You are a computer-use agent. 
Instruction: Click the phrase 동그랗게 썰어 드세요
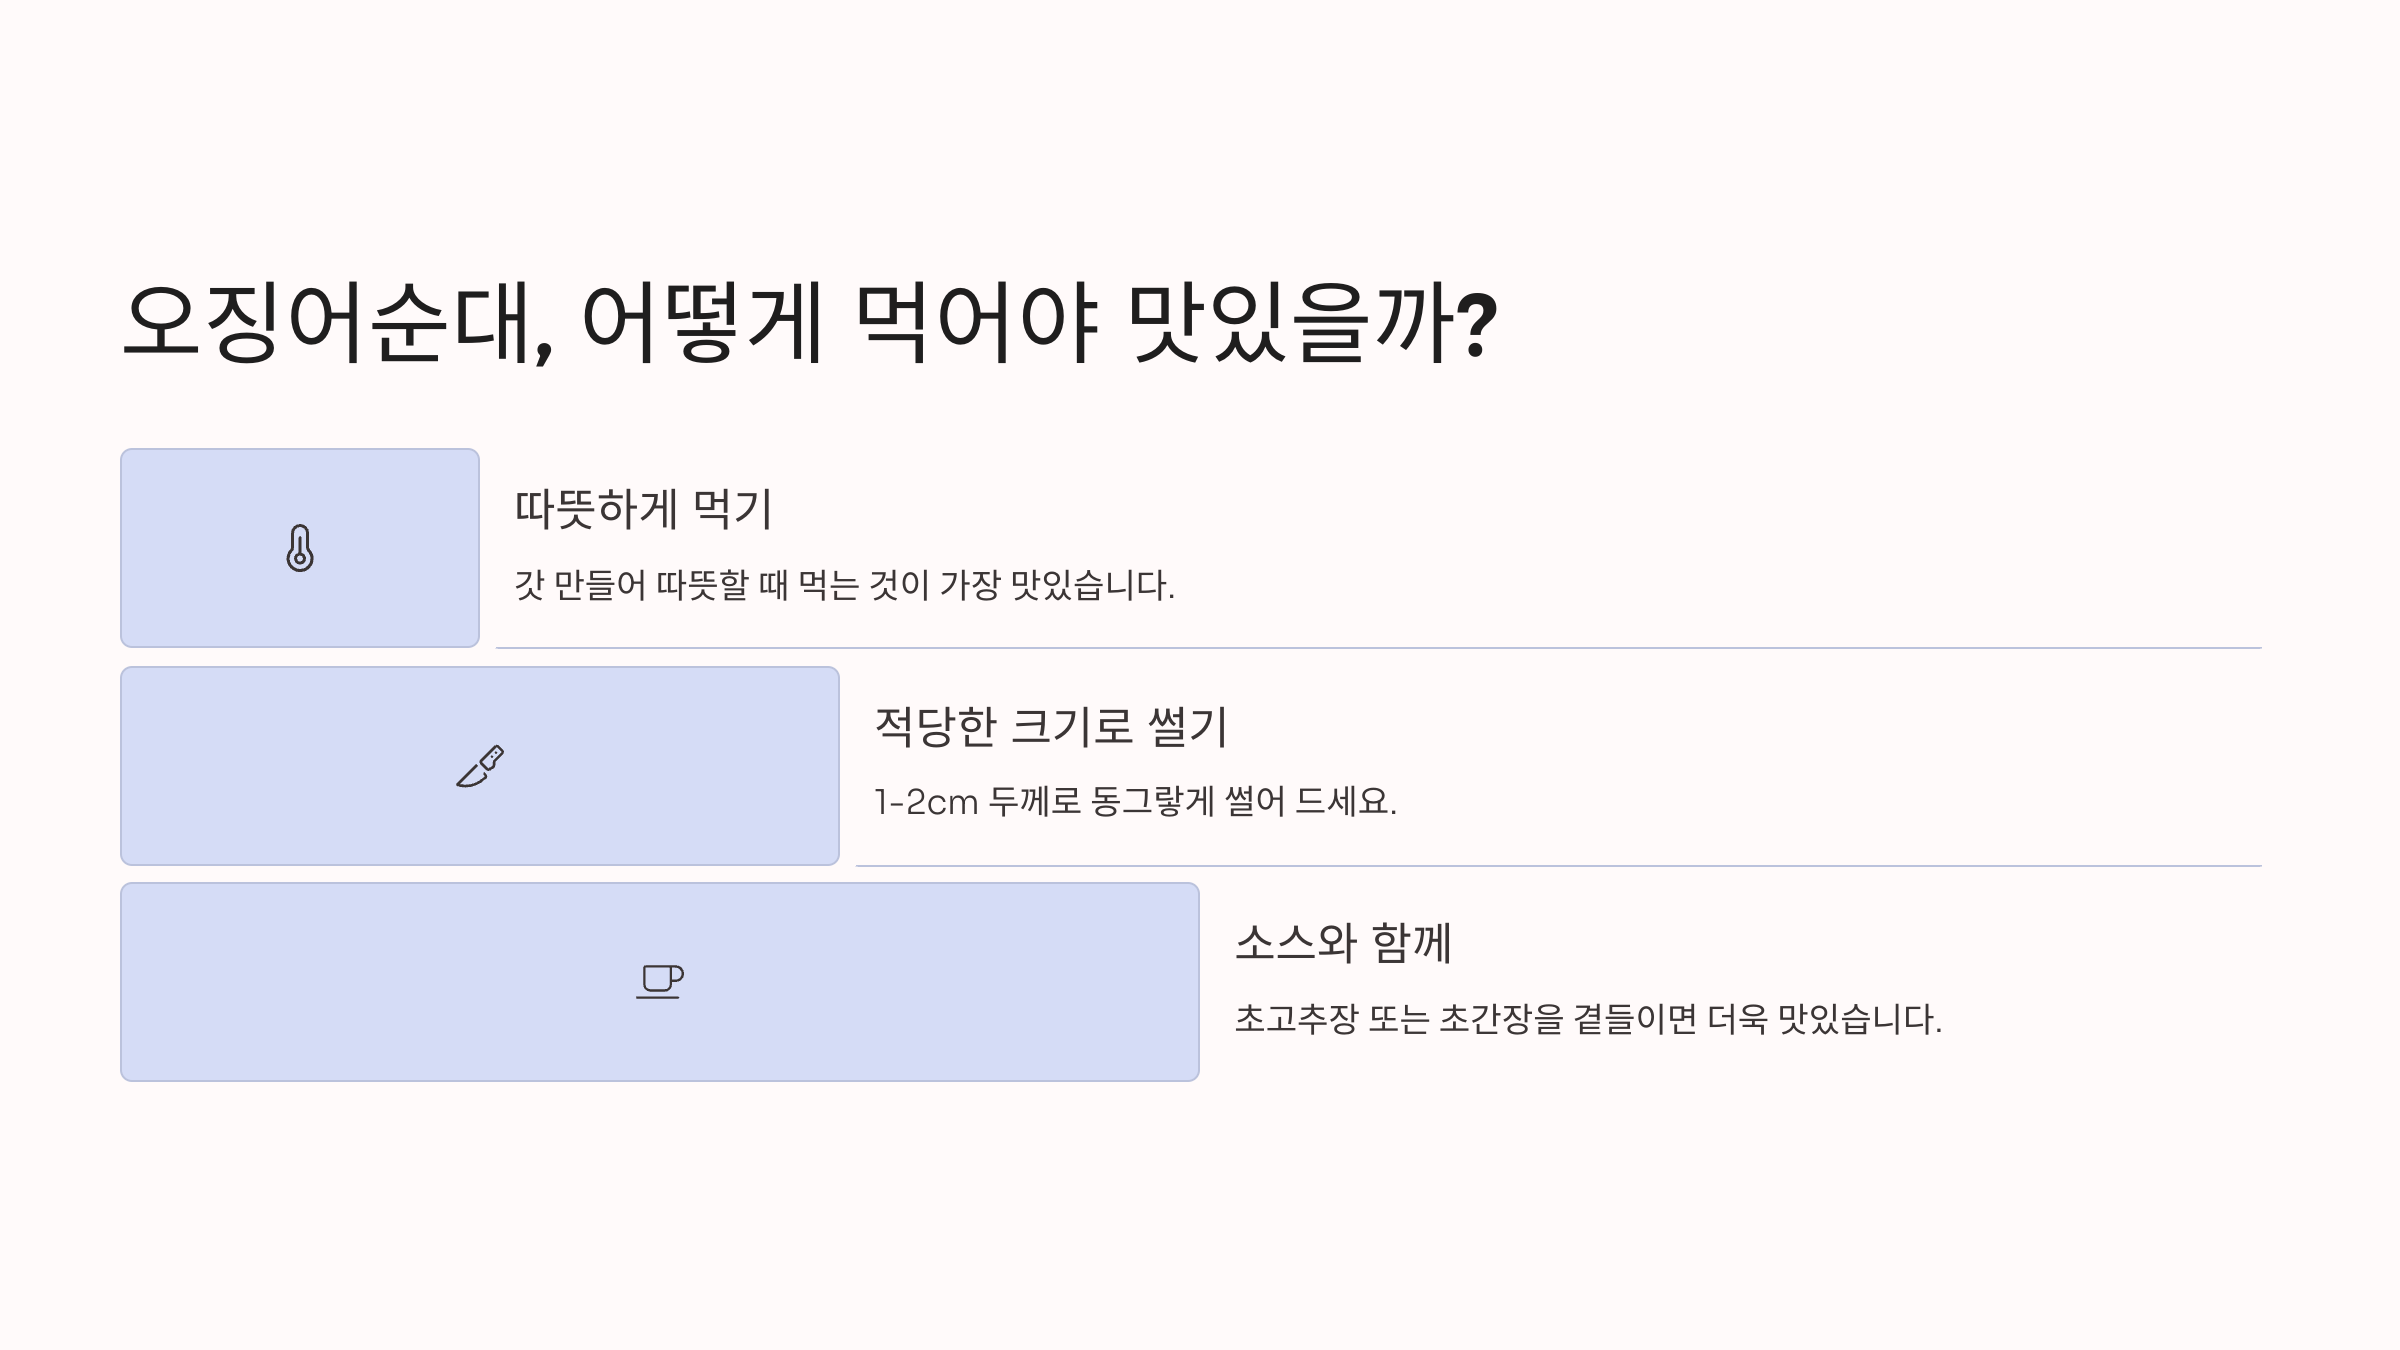pos(1243,802)
